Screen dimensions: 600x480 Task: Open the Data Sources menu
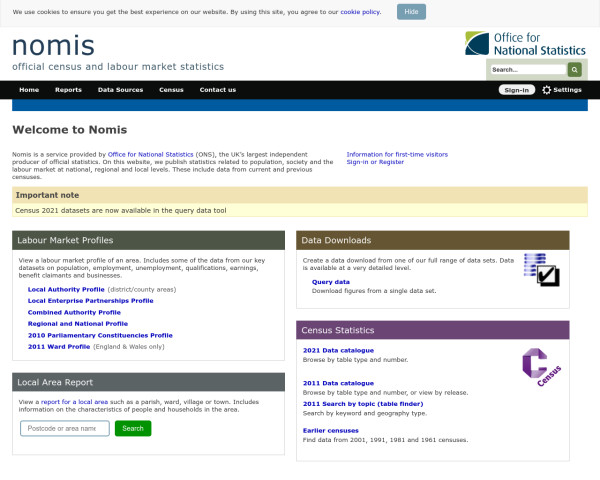click(x=120, y=90)
